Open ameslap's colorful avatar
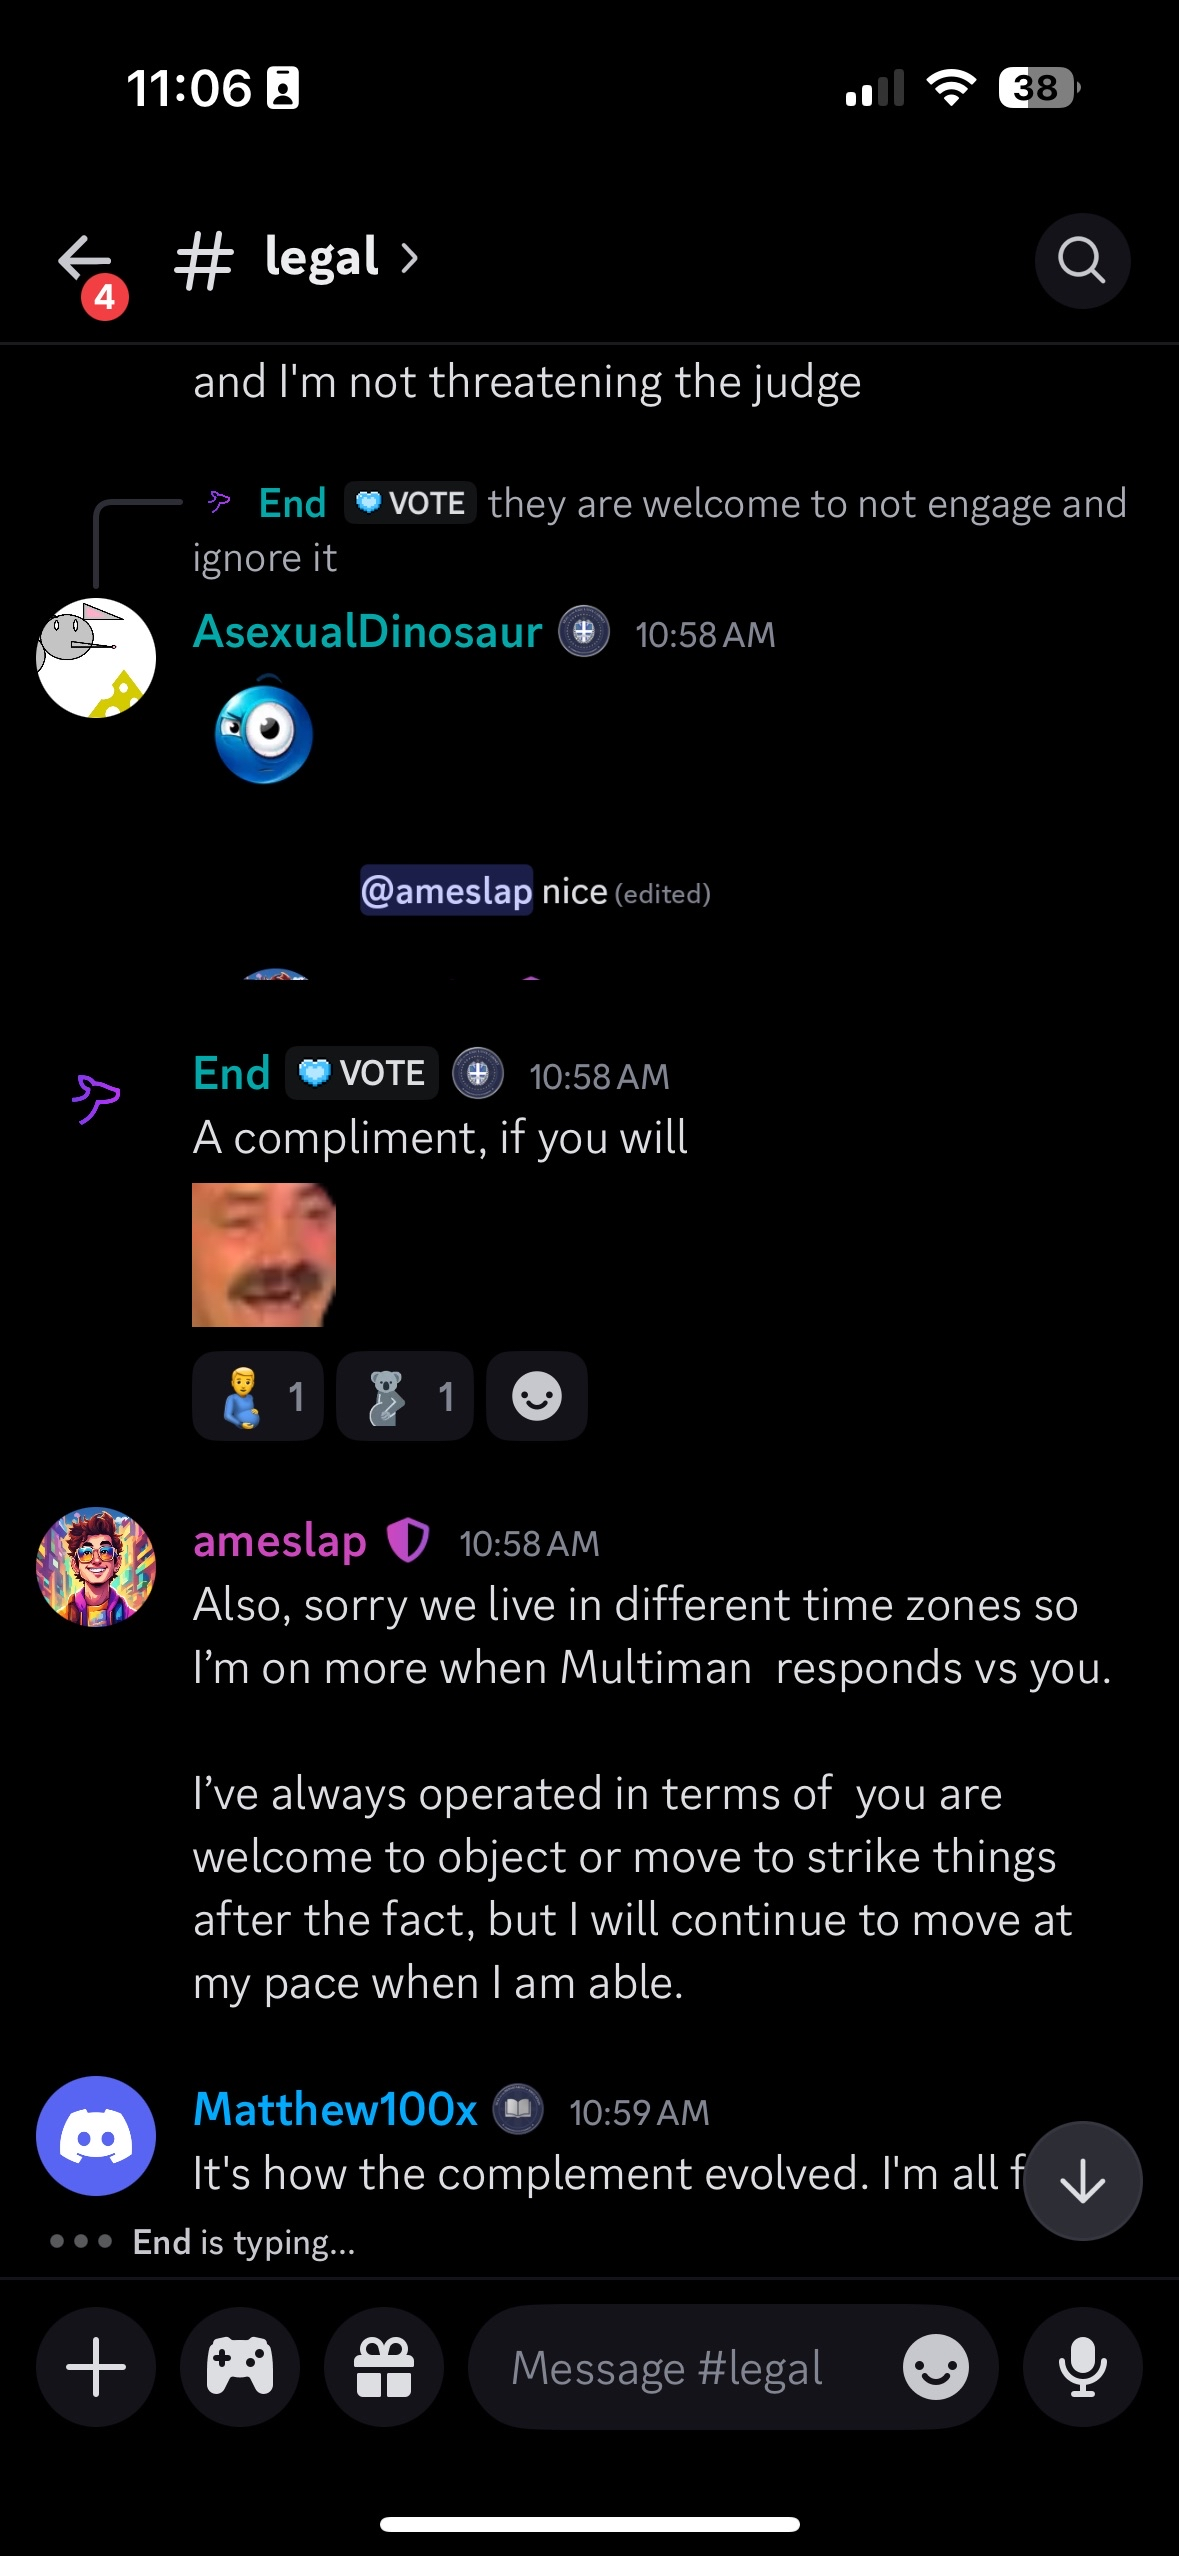The image size is (1179, 2556). tap(96, 1567)
